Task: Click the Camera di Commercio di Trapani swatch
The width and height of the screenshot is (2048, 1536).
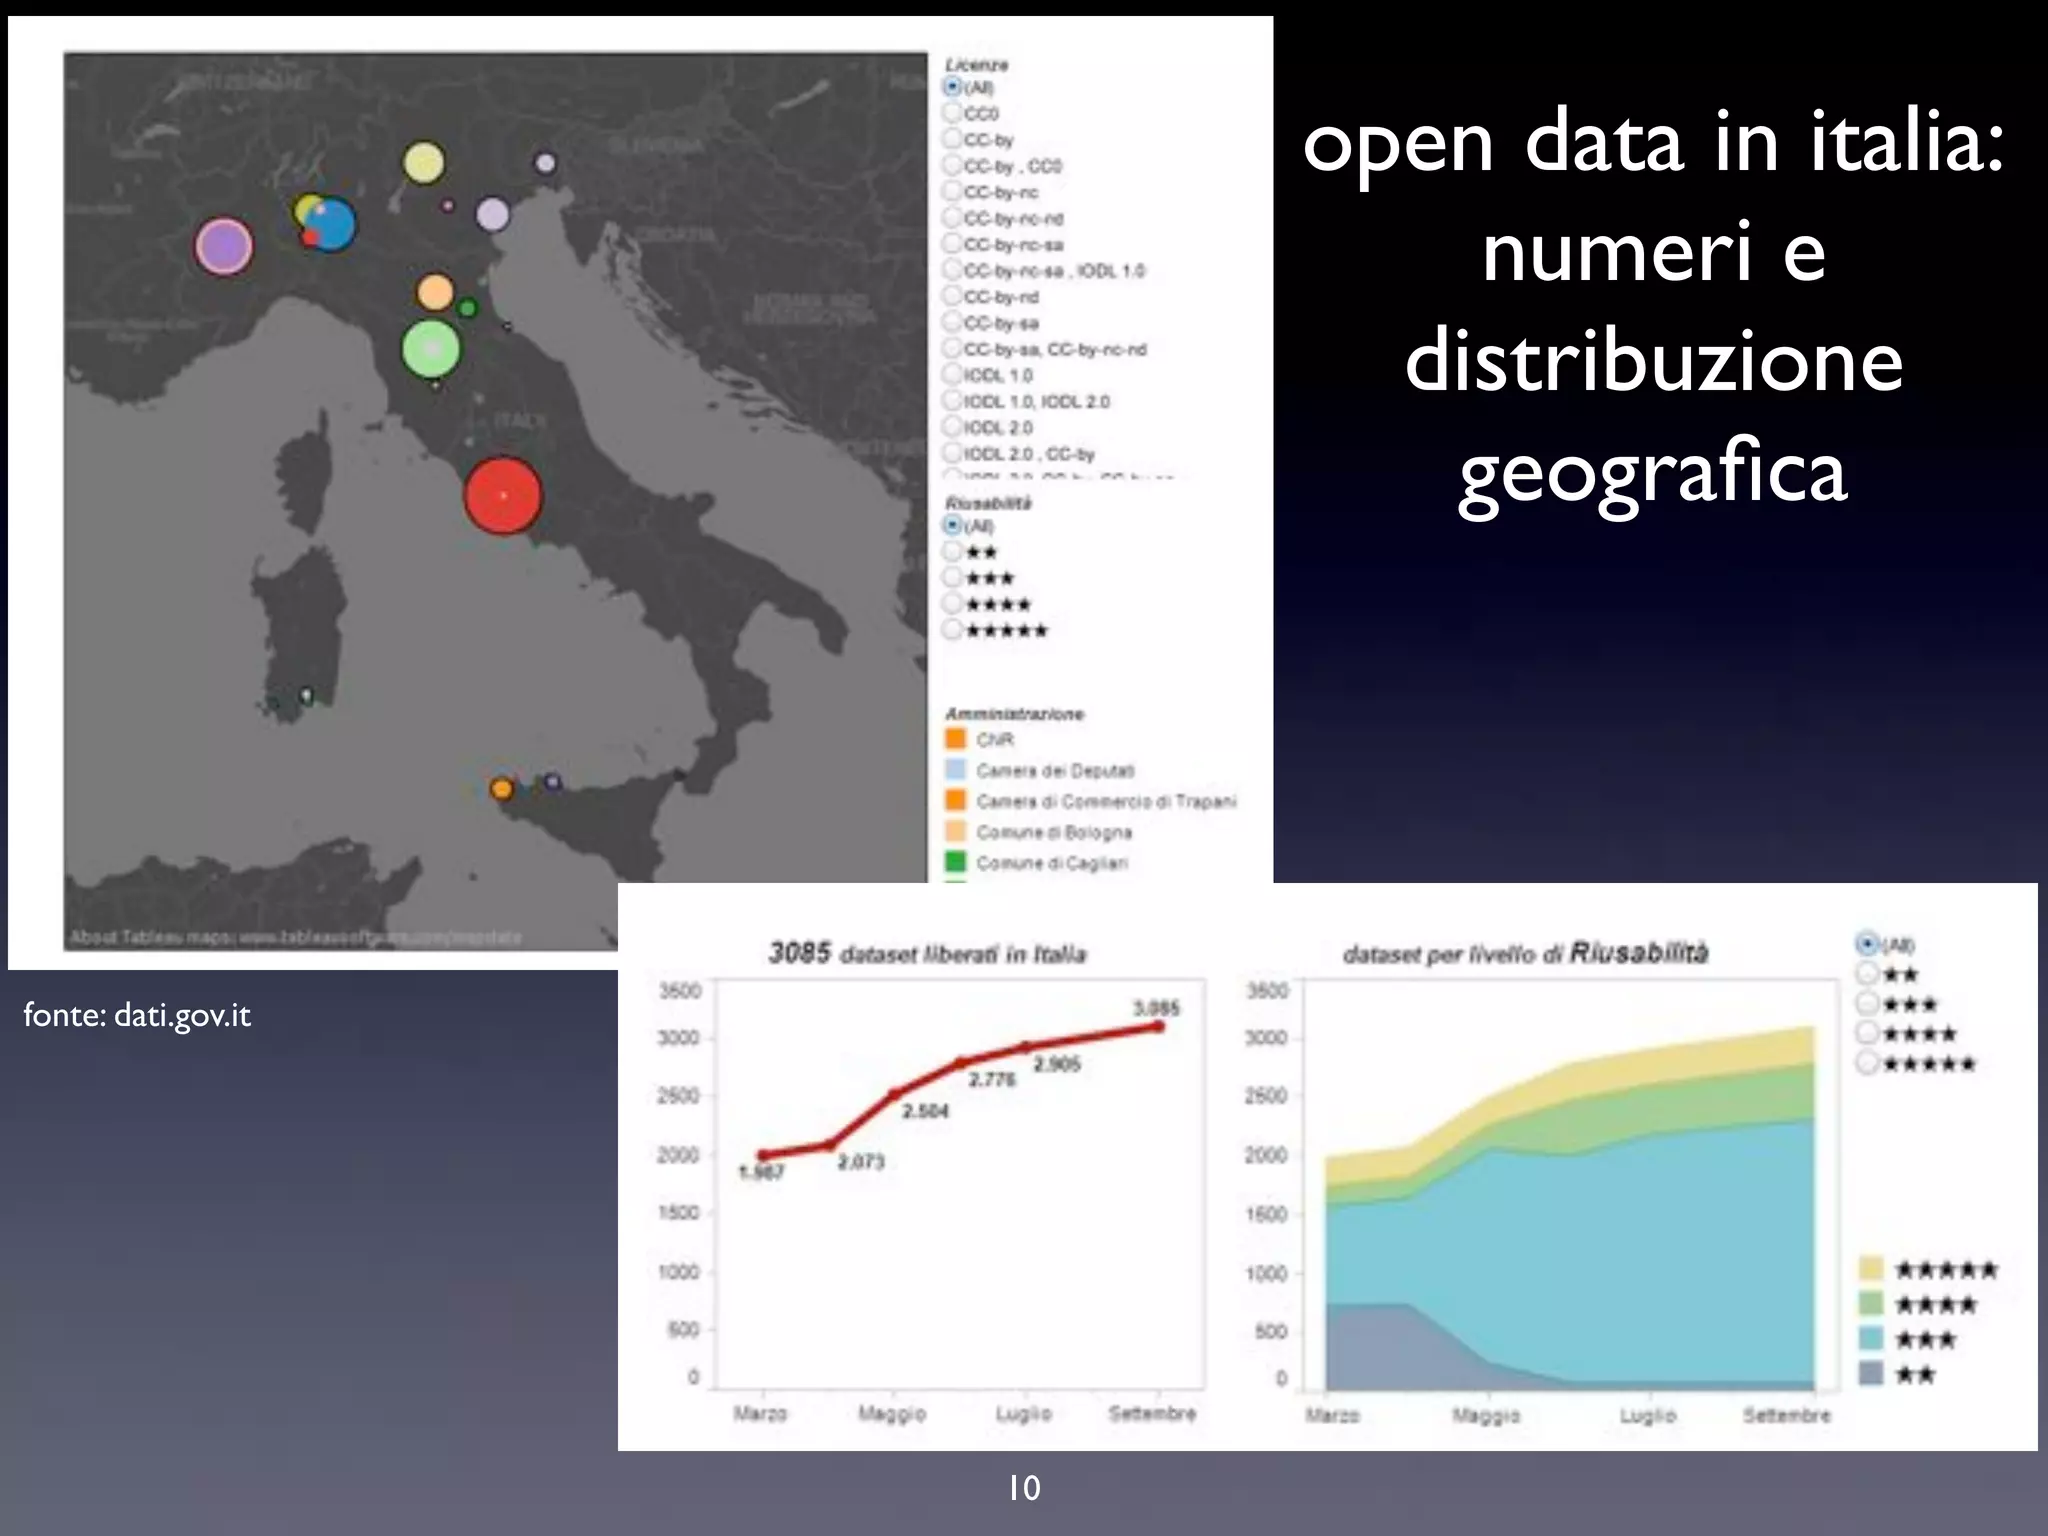Action: point(956,800)
